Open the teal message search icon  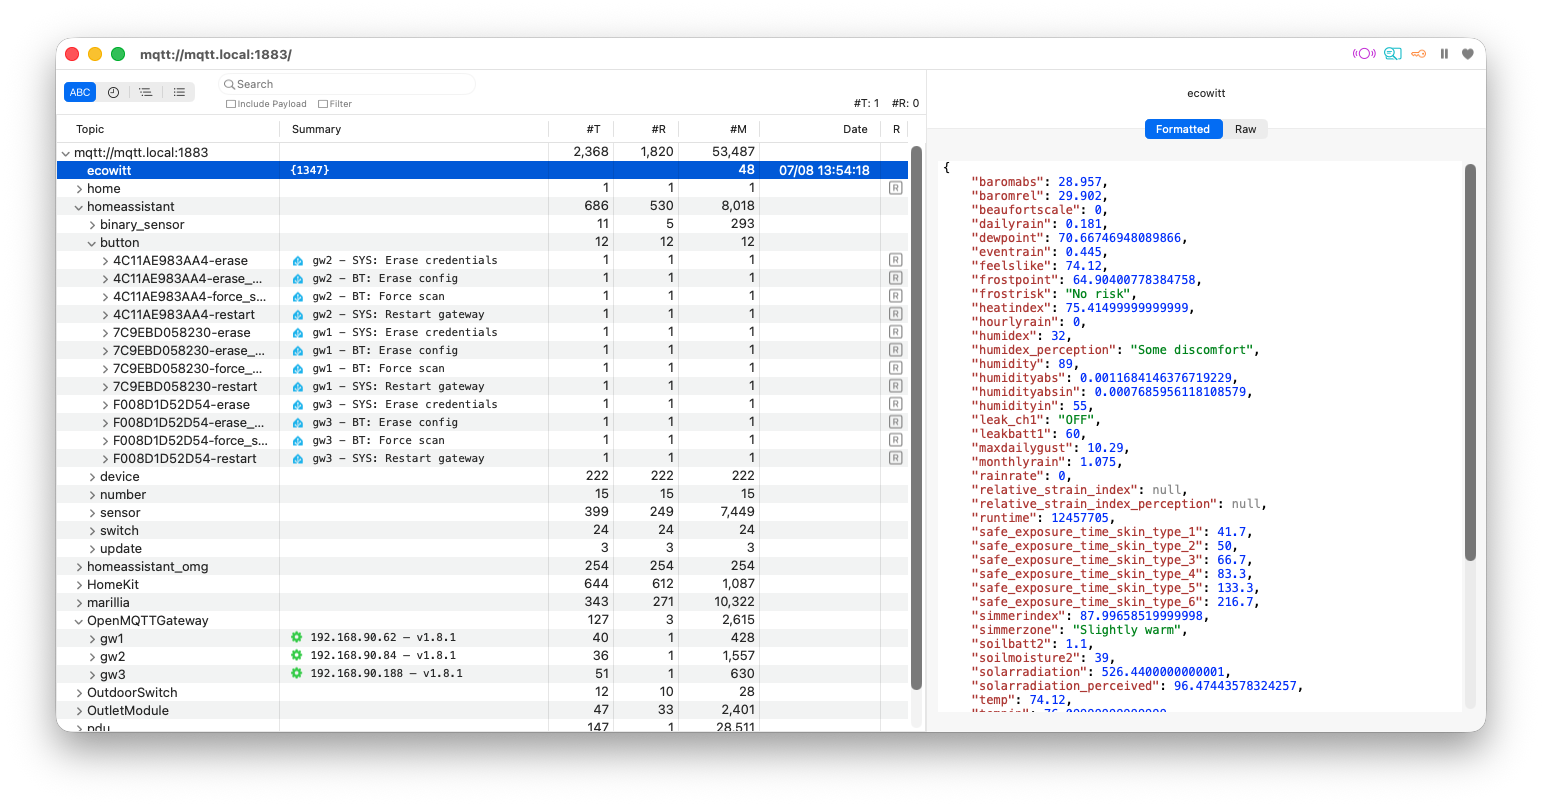tap(1393, 54)
